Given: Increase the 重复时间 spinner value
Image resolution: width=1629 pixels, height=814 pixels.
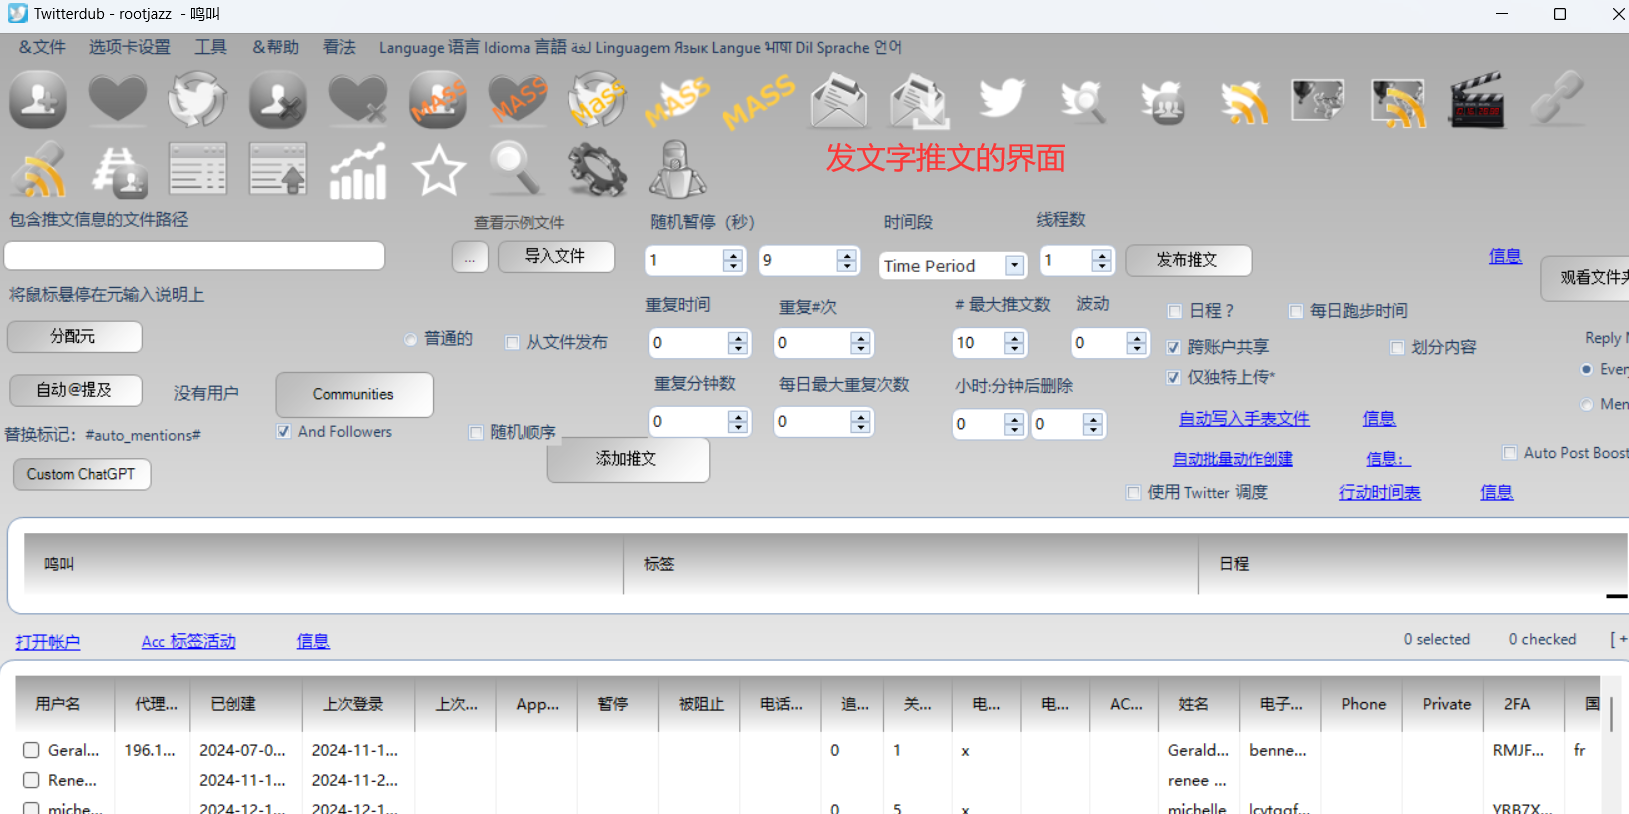Looking at the screenshot, I should coord(738,337).
